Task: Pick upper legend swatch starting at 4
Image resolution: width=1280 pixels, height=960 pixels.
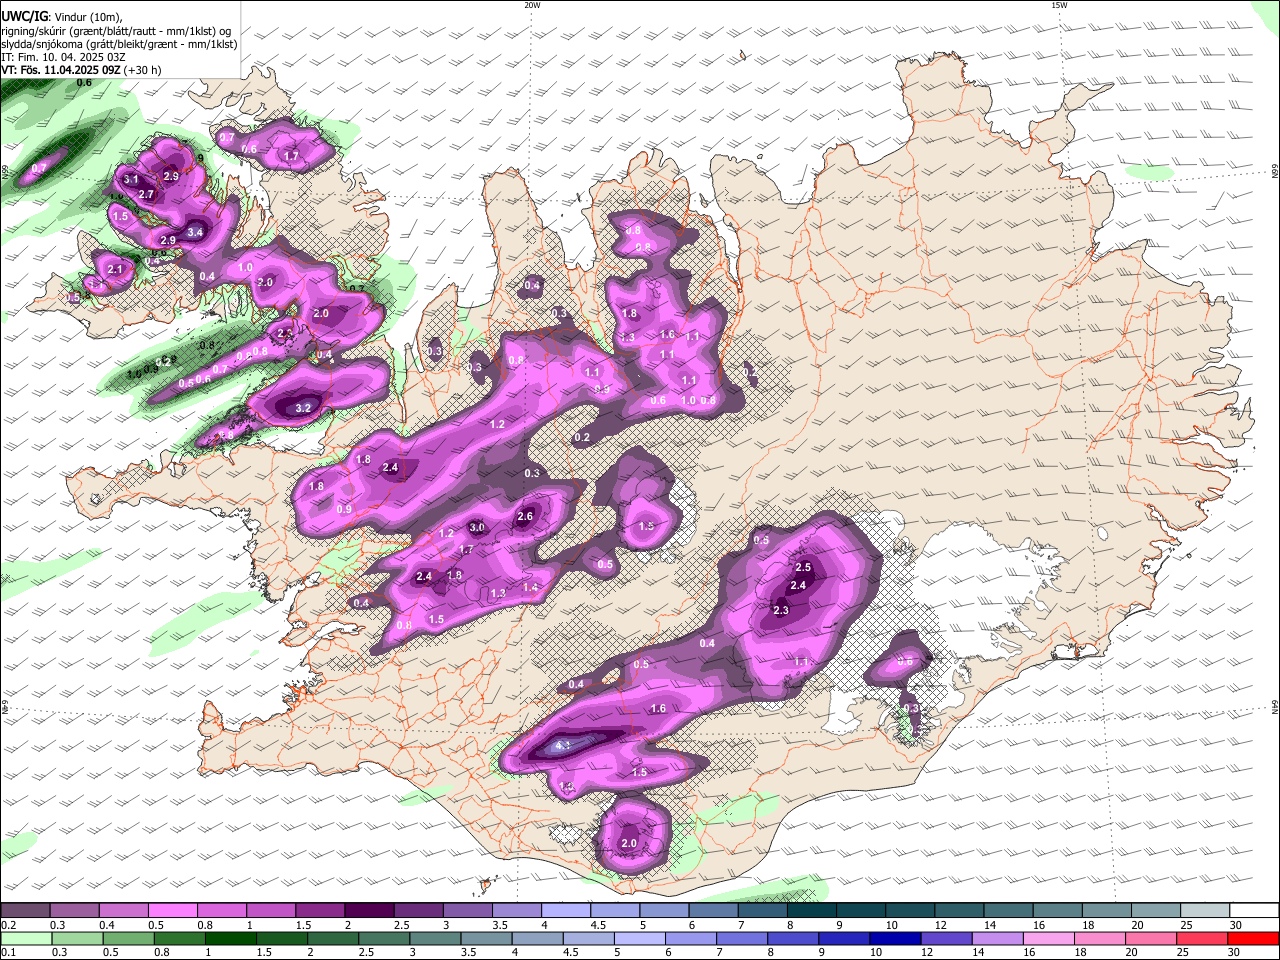Action: pos(565,910)
